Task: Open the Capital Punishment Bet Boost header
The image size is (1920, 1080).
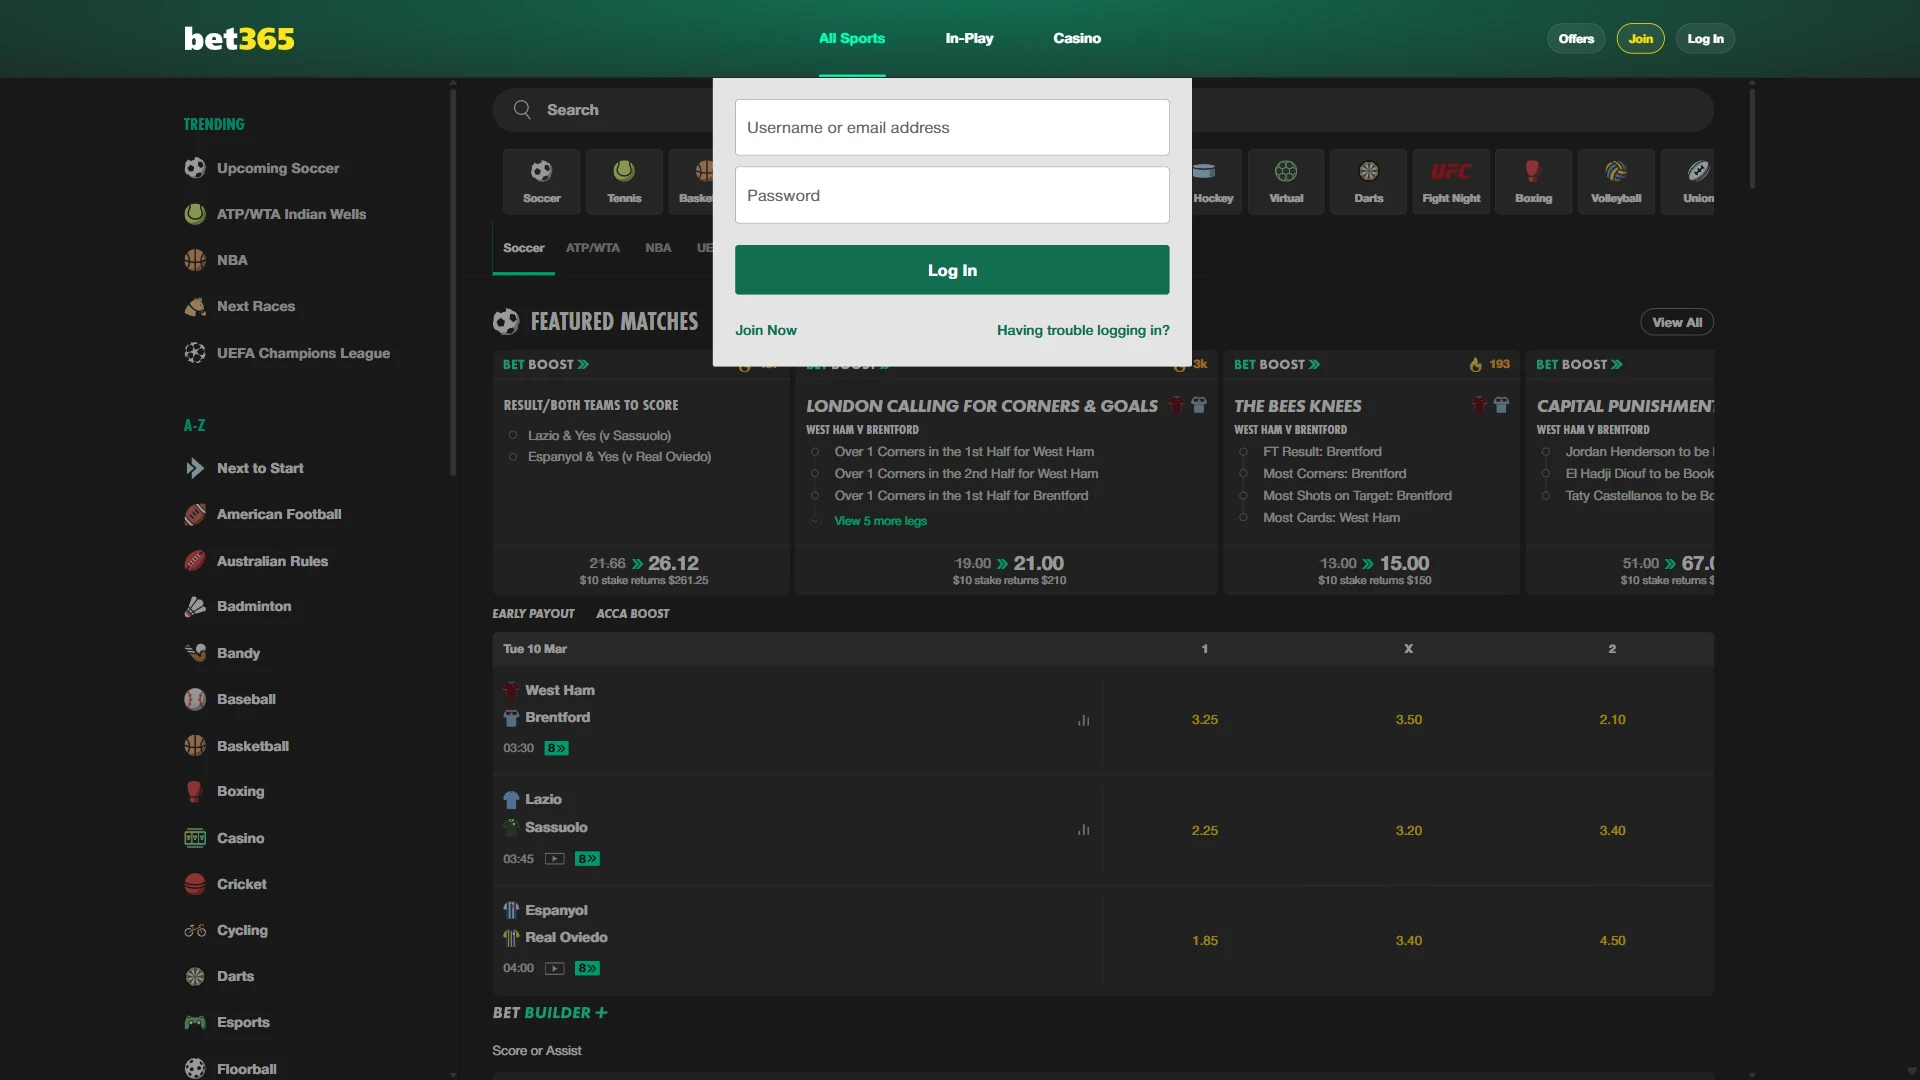Action: pyautogui.click(x=1625, y=406)
